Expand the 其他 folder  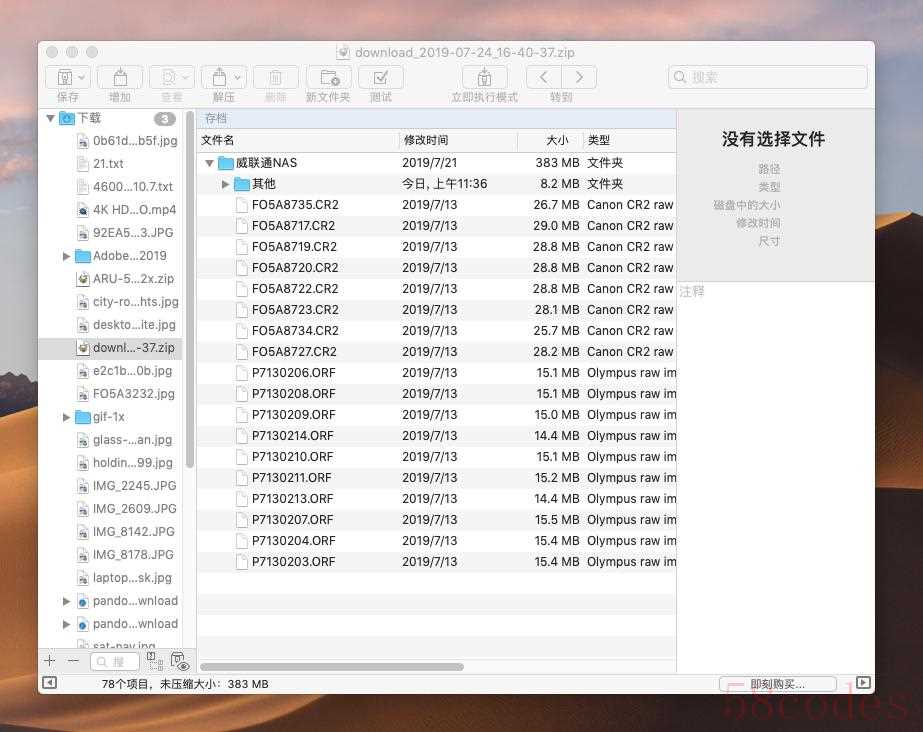click(226, 184)
